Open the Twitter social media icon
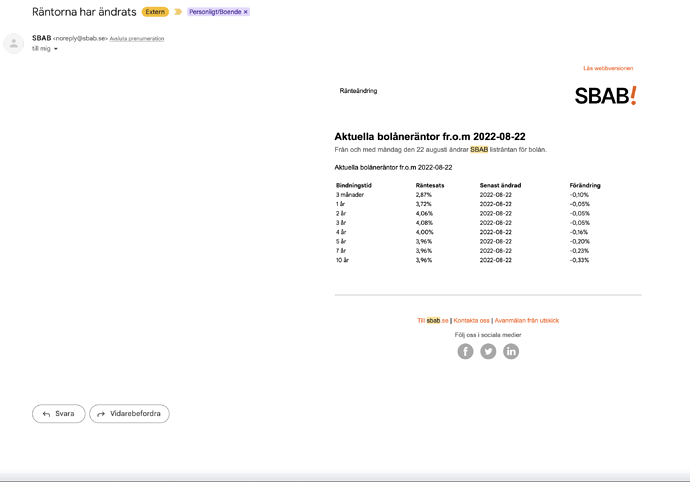Screen dimensions: 690x482 [x=488, y=351]
